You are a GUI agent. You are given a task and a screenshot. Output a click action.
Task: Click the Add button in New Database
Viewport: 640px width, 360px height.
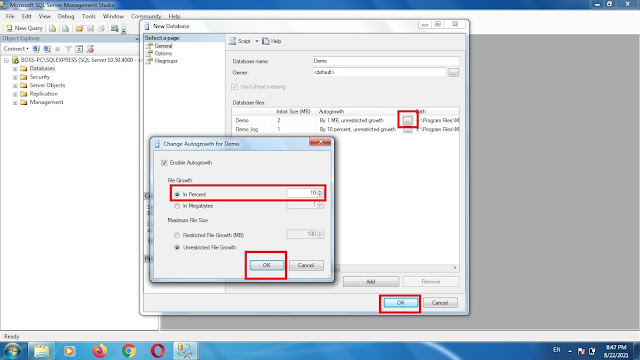click(371, 282)
